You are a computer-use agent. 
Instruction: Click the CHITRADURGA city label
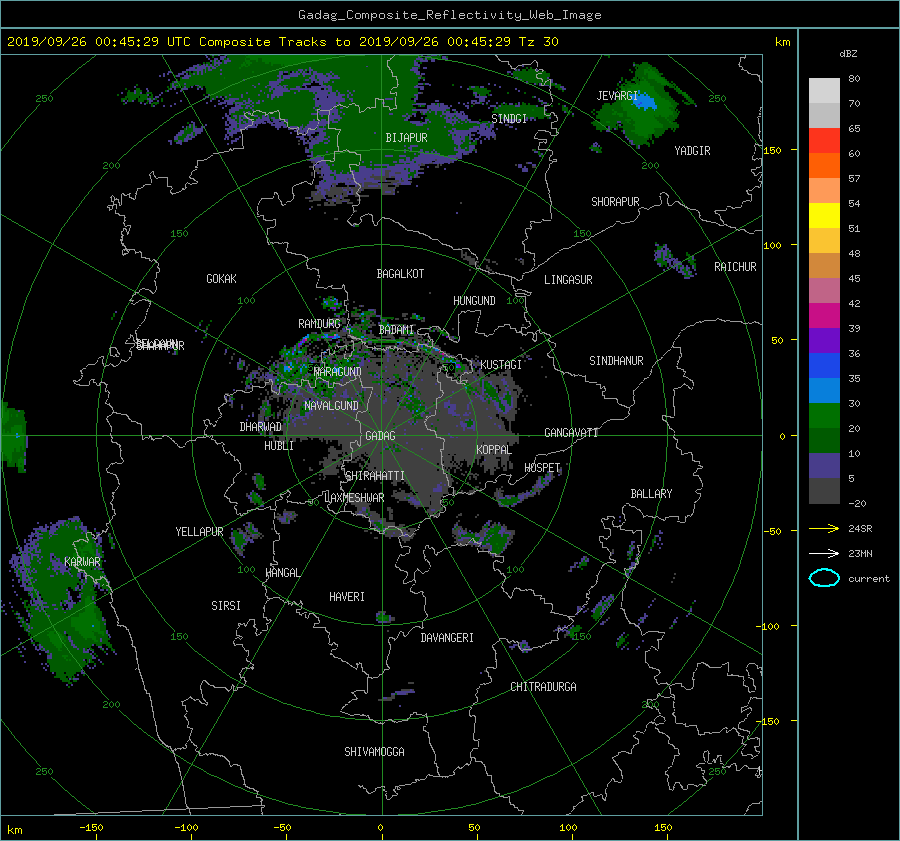point(544,687)
